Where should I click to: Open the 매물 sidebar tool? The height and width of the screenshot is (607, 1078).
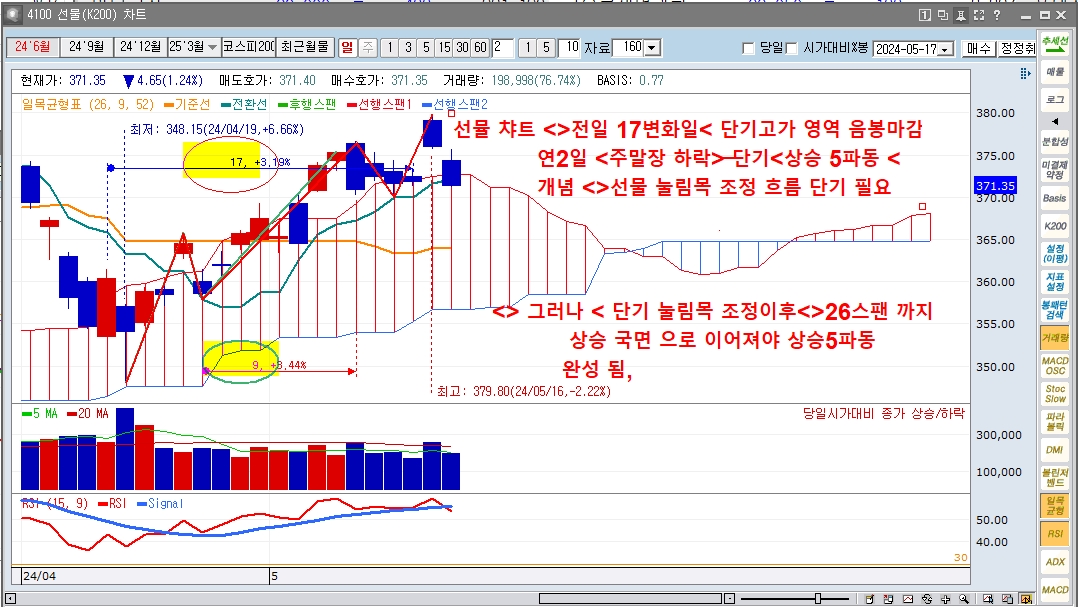pos(1055,71)
